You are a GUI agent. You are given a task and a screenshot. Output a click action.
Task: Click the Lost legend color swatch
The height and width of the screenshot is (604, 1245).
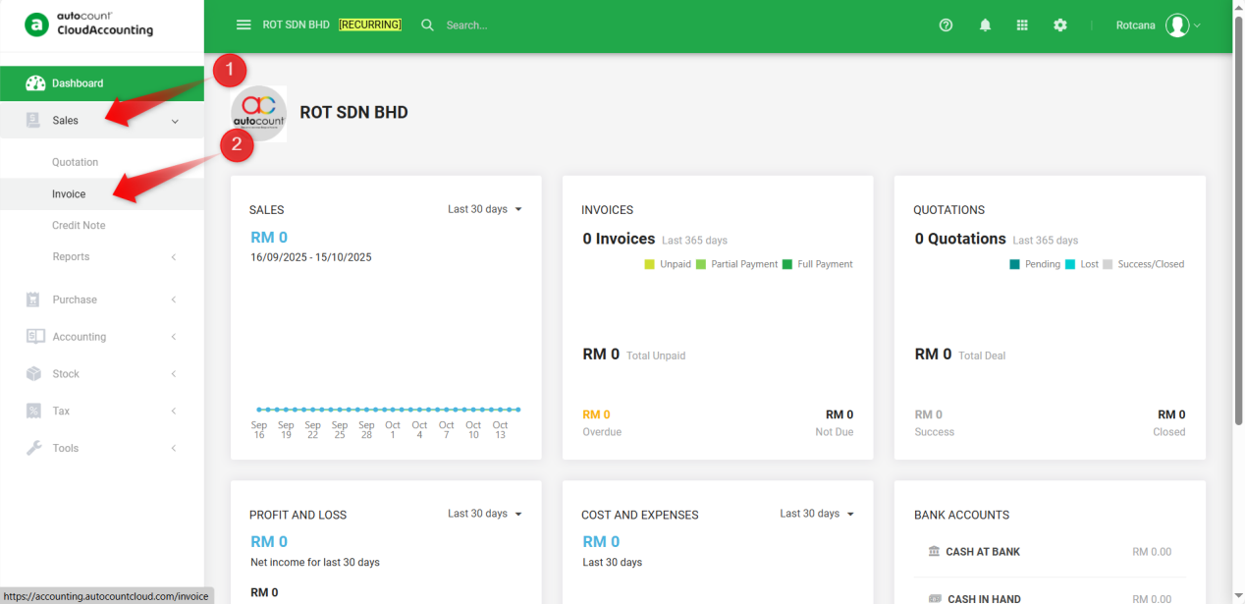(1070, 264)
